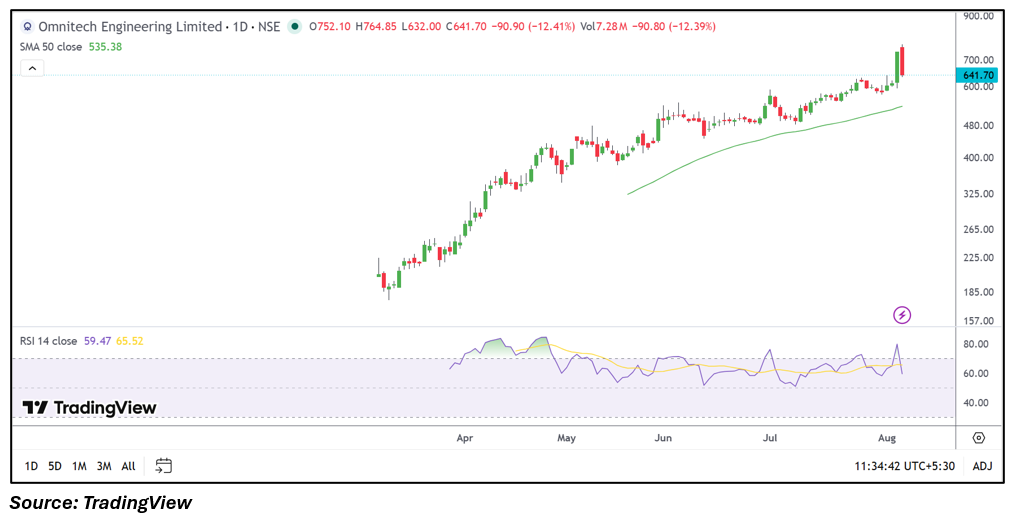Click the SMA value 535.38
The width and height of the screenshot is (1027, 517).
[105, 47]
